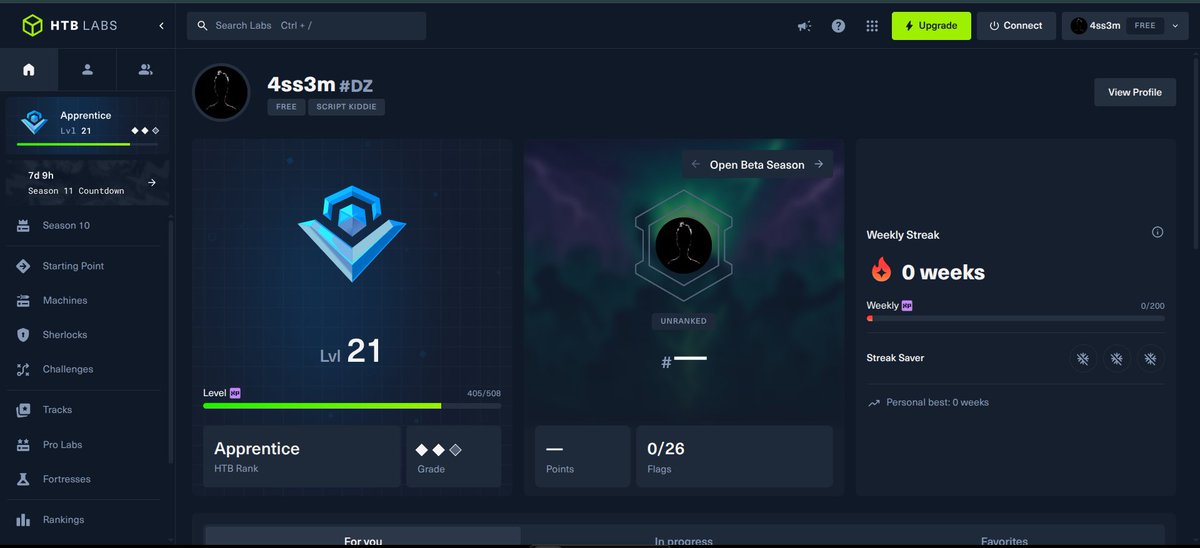Click the first Streak Saver snowflake
The image size is (1200, 548).
[1082, 358]
